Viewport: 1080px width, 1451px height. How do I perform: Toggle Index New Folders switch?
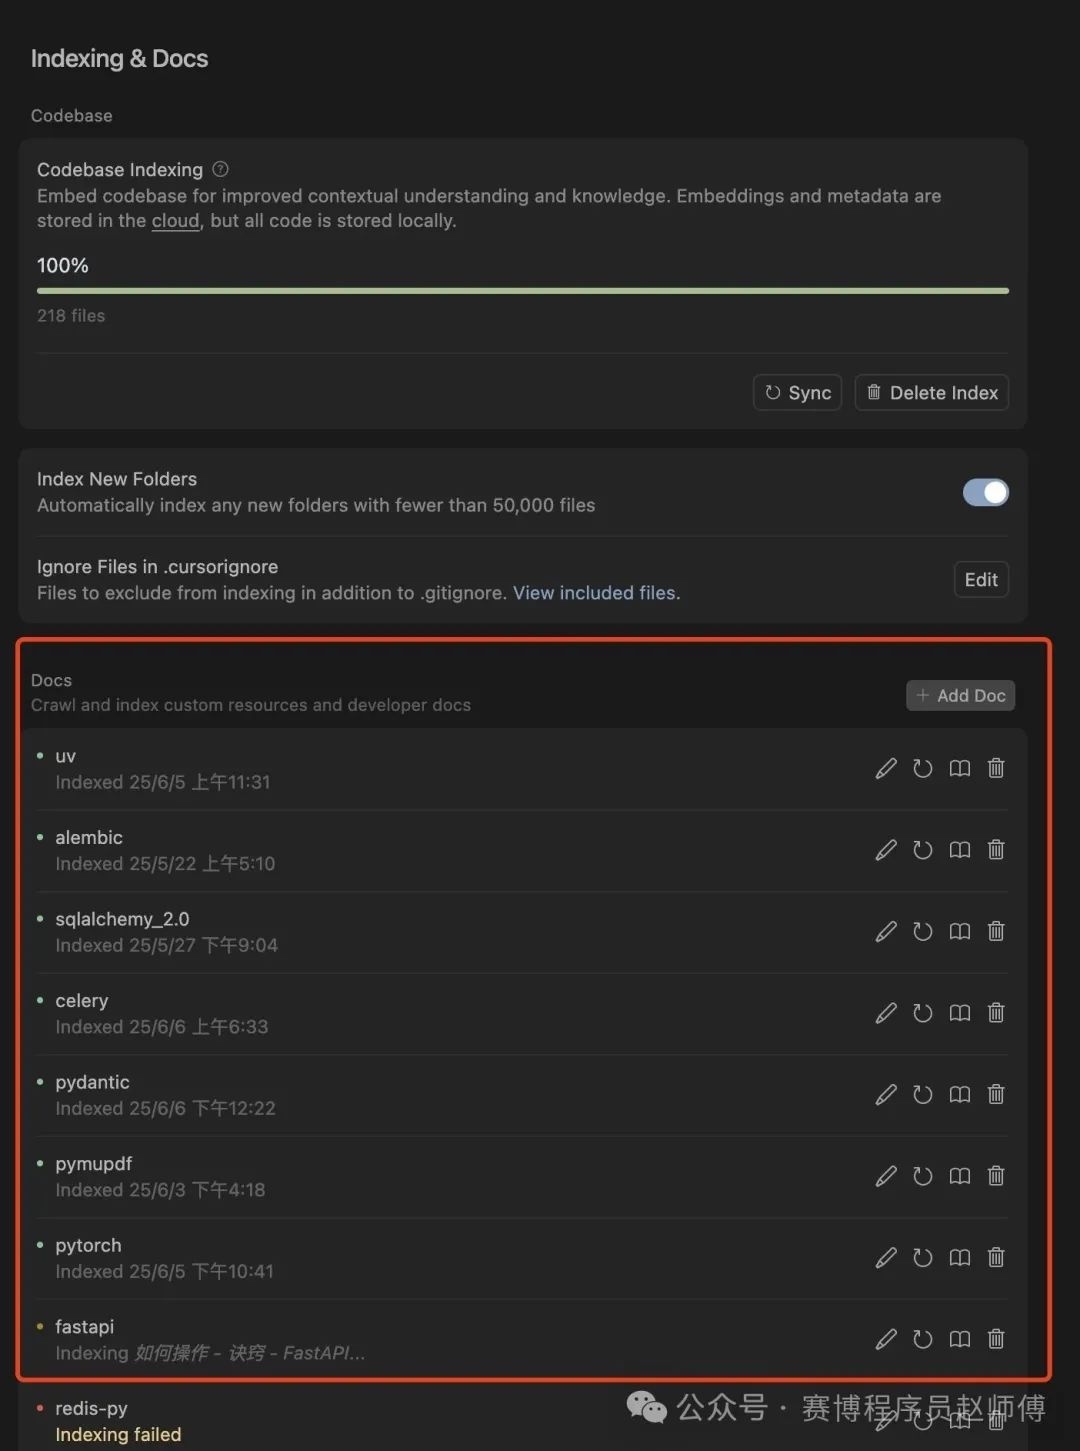coord(986,492)
